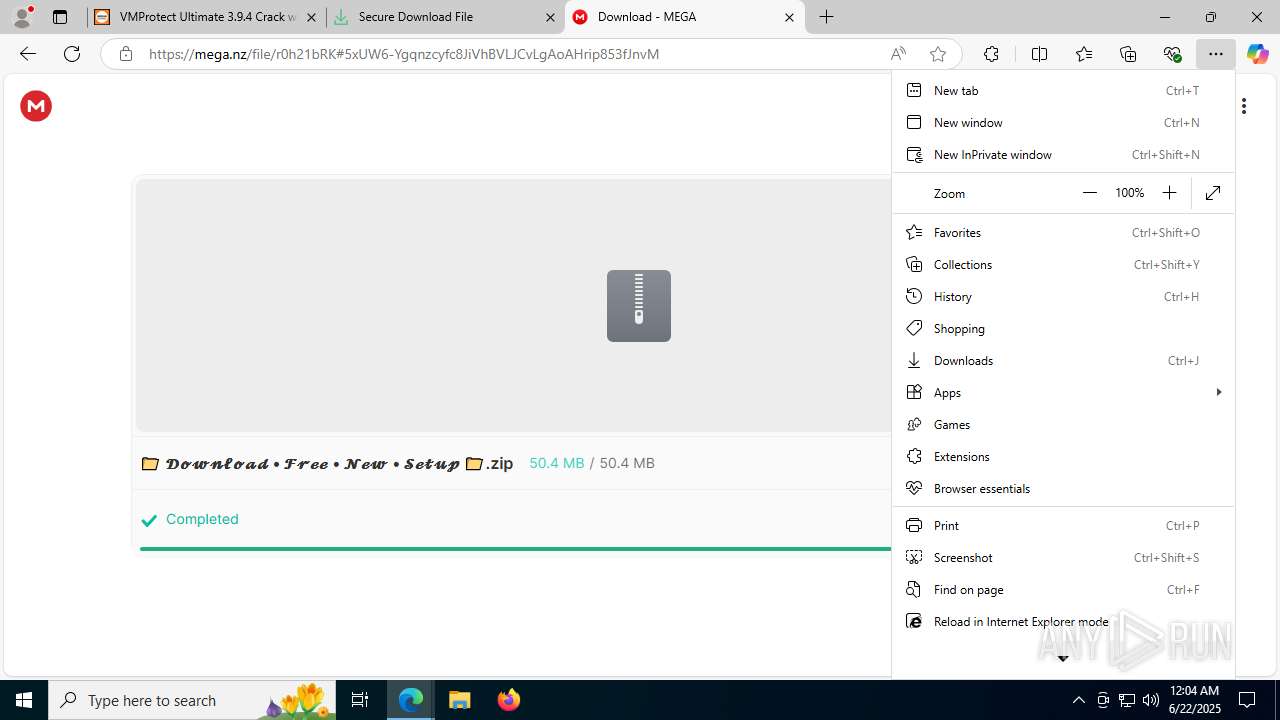Enter full screen from Zoom row
This screenshot has width=1280, height=720.
(1213, 193)
